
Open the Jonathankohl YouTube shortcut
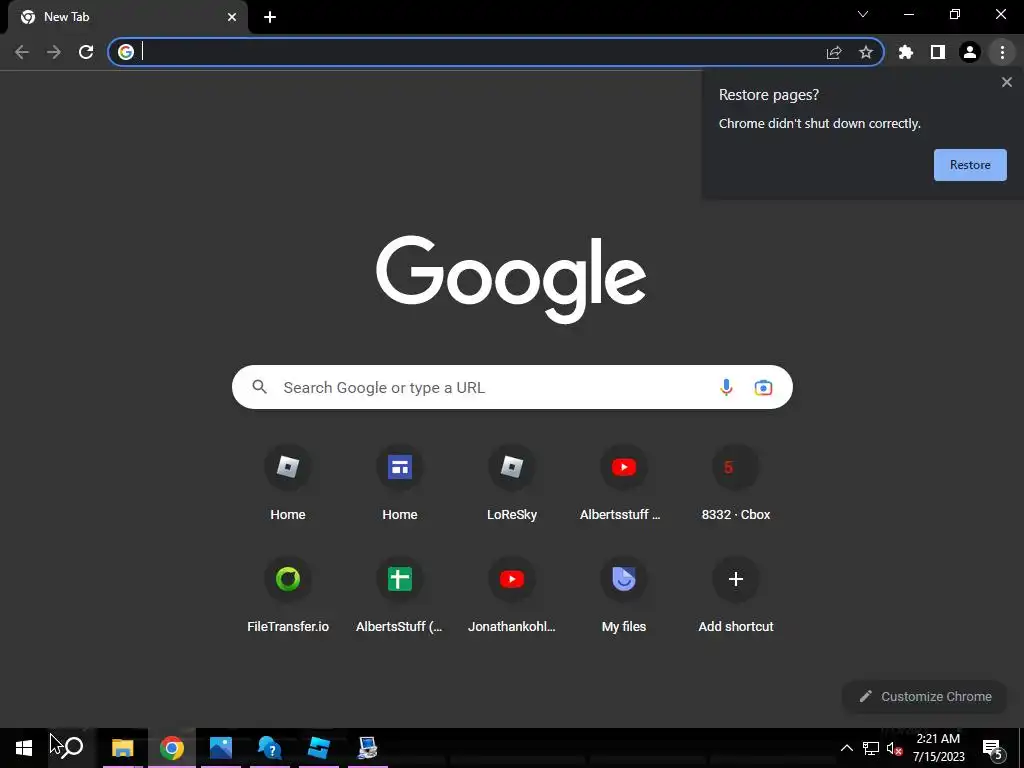(x=512, y=595)
